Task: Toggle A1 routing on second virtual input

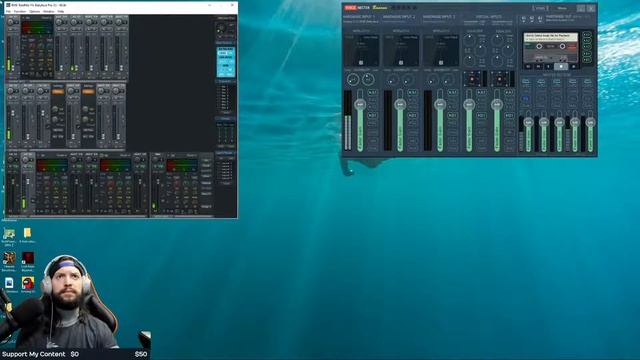Action: click(509, 93)
